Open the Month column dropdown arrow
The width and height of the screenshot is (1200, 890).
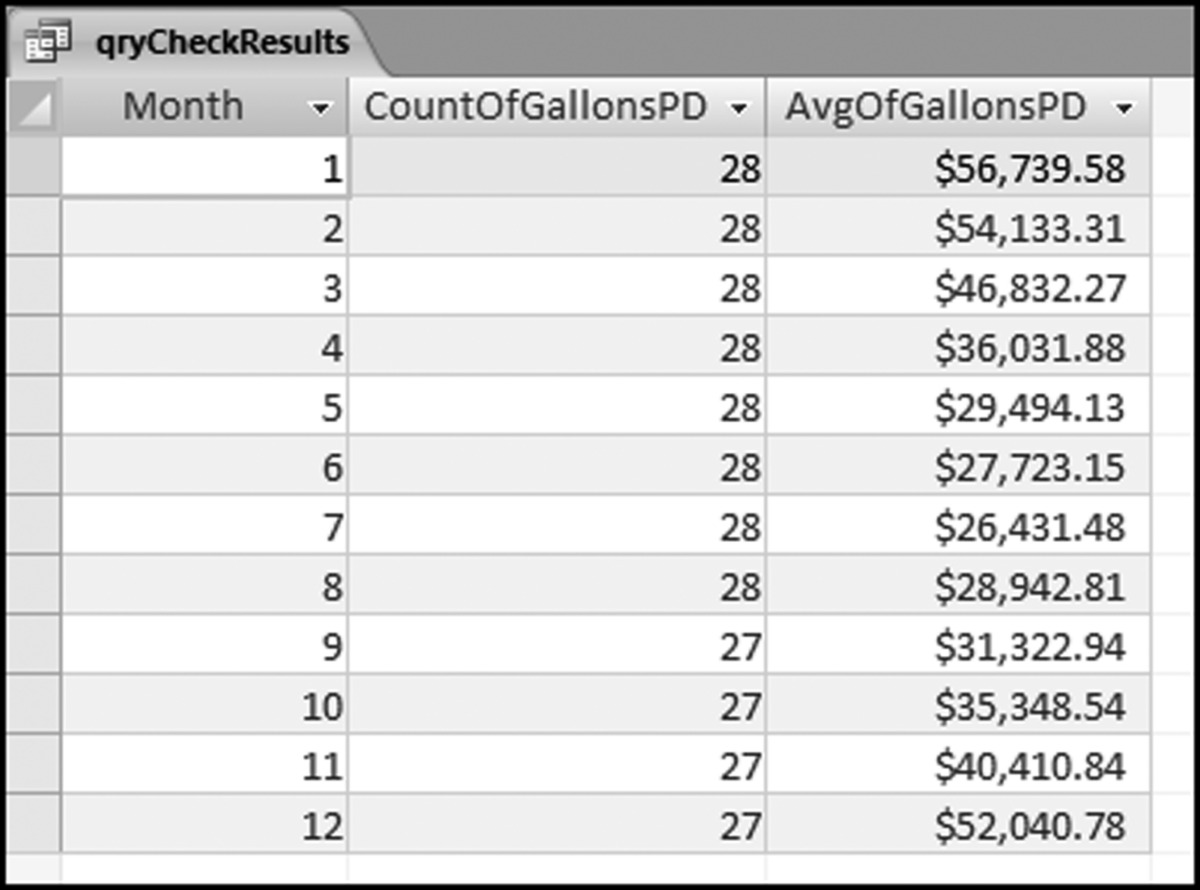(x=321, y=108)
